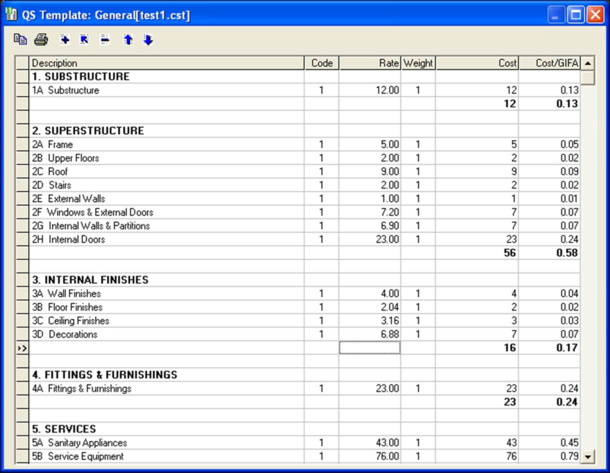Click the current row indicator marker
This screenshot has height=473, width=610.
[20, 348]
